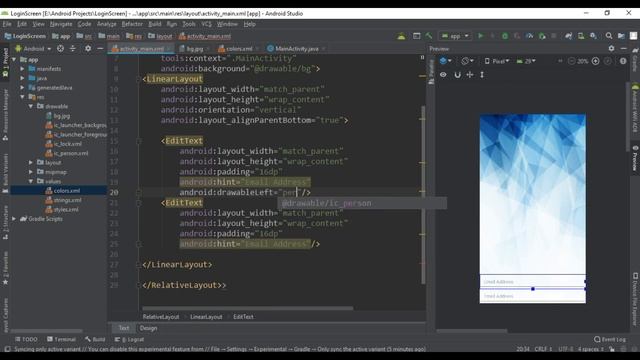Open Event Log in status bar
Viewport: 640px width, 360px height.
(x=610, y=339)
